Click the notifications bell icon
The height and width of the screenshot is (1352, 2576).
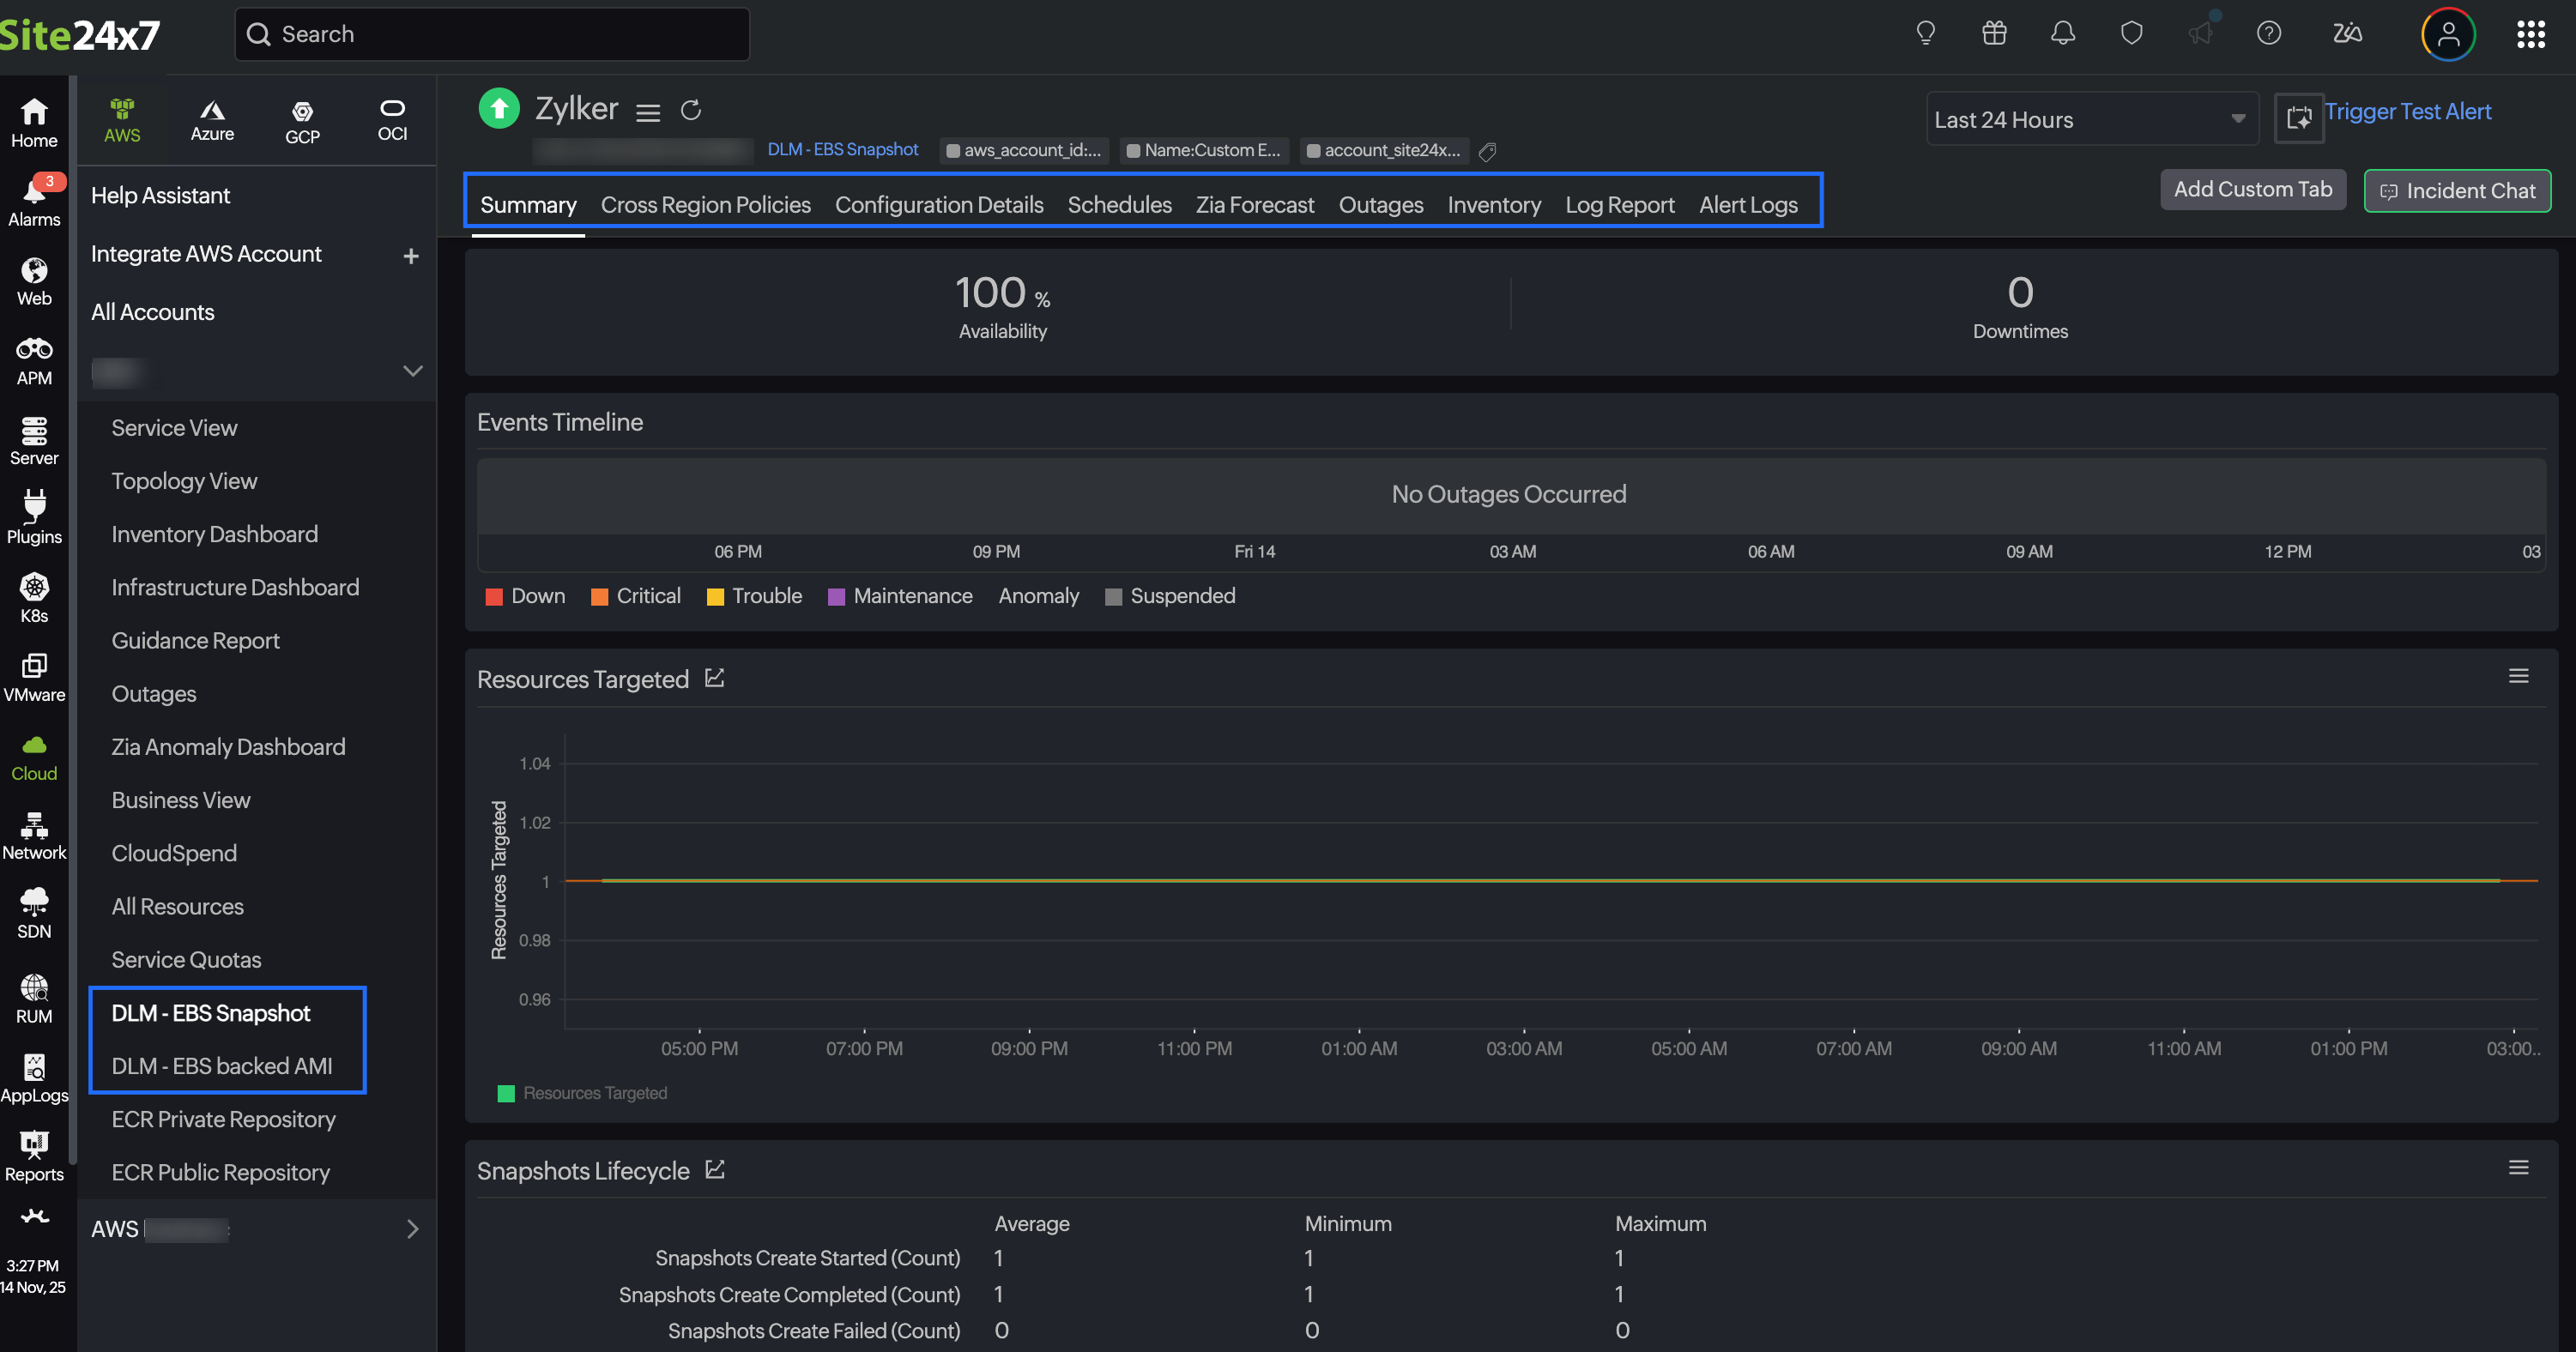(2062, 34)
